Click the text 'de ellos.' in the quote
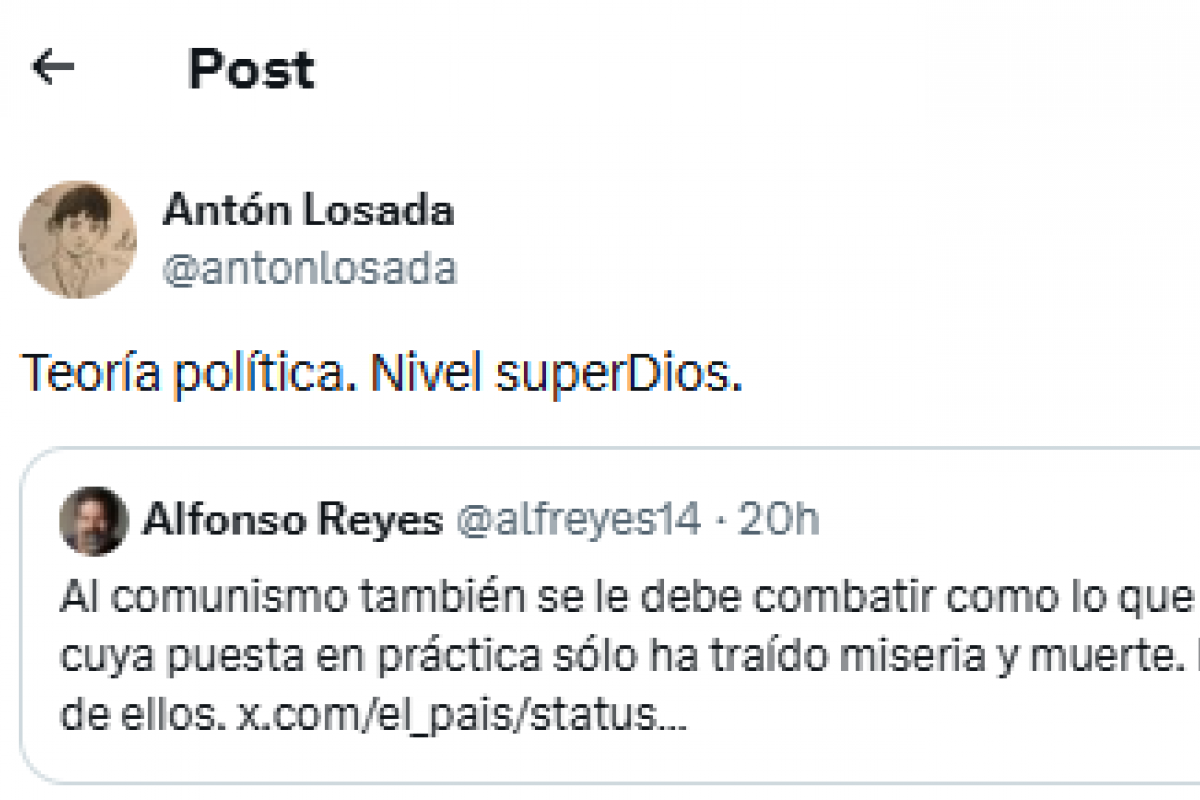 tap(141, 716)
